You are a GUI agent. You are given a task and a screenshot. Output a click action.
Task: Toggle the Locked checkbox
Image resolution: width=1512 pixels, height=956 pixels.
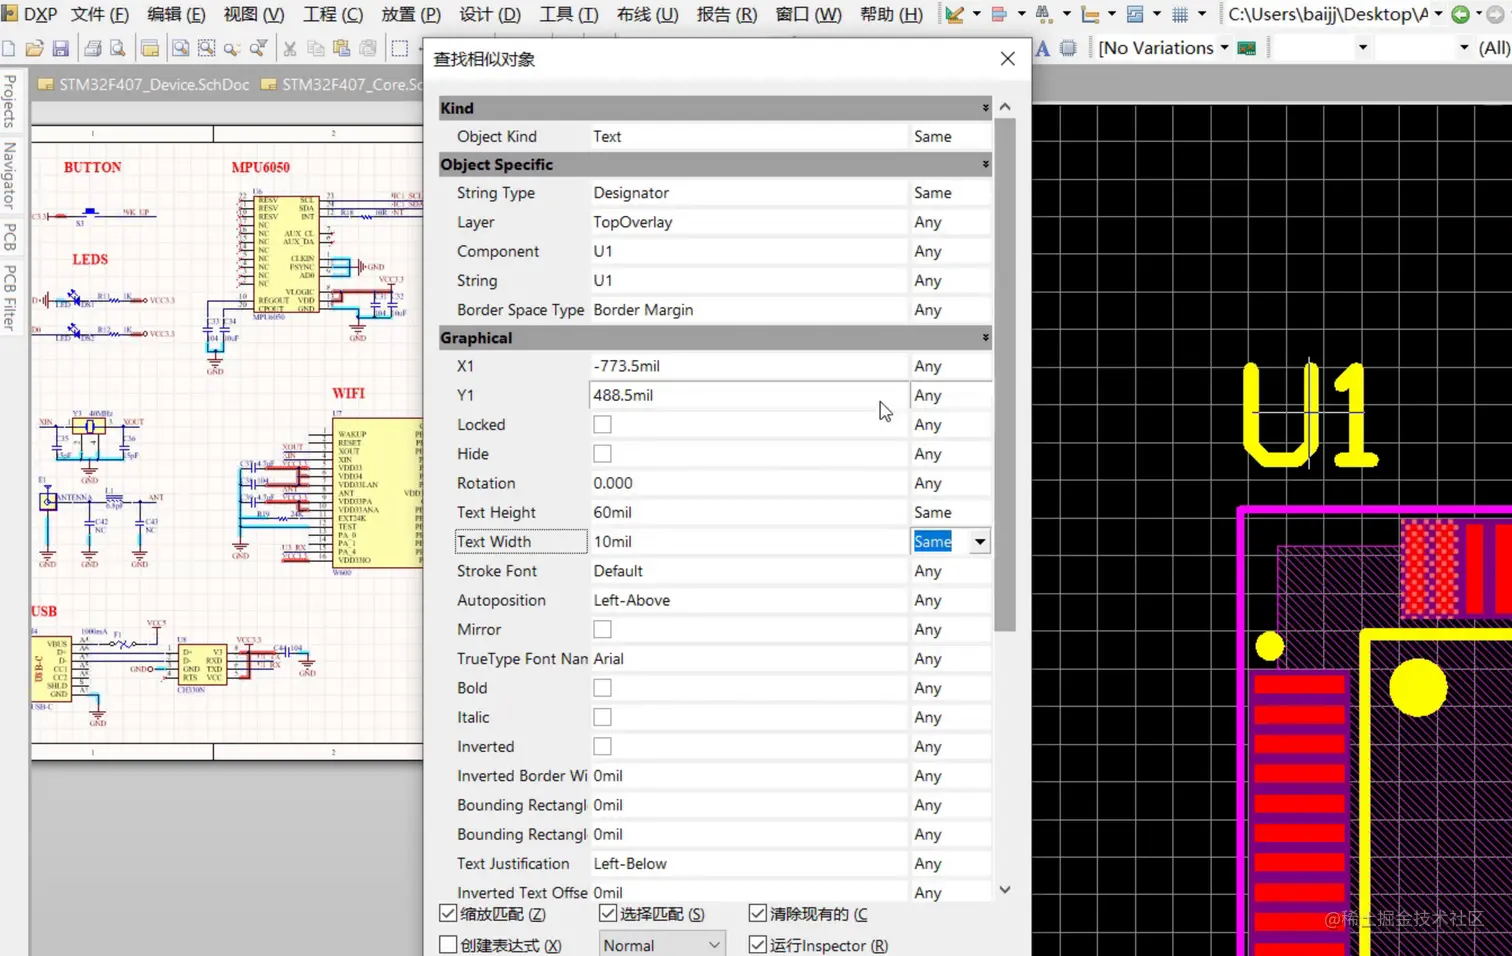coord(602,425)
